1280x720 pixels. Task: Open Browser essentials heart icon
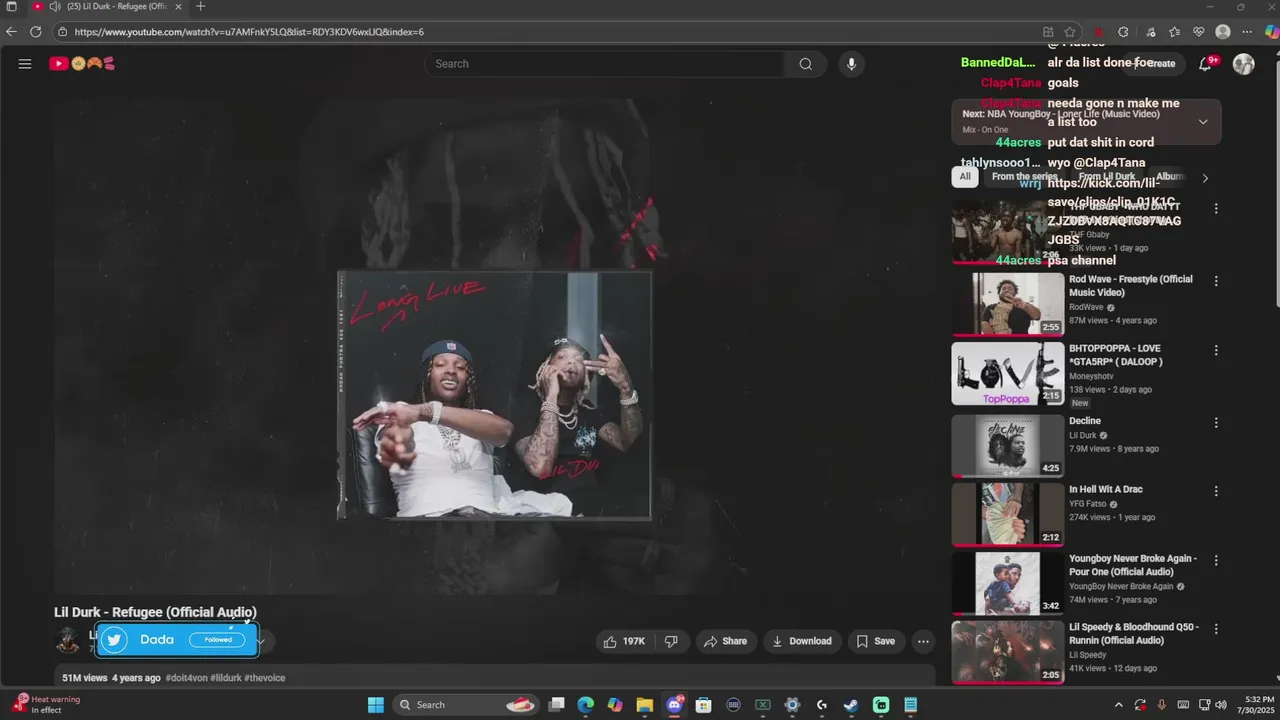[x=1199, y=32]
